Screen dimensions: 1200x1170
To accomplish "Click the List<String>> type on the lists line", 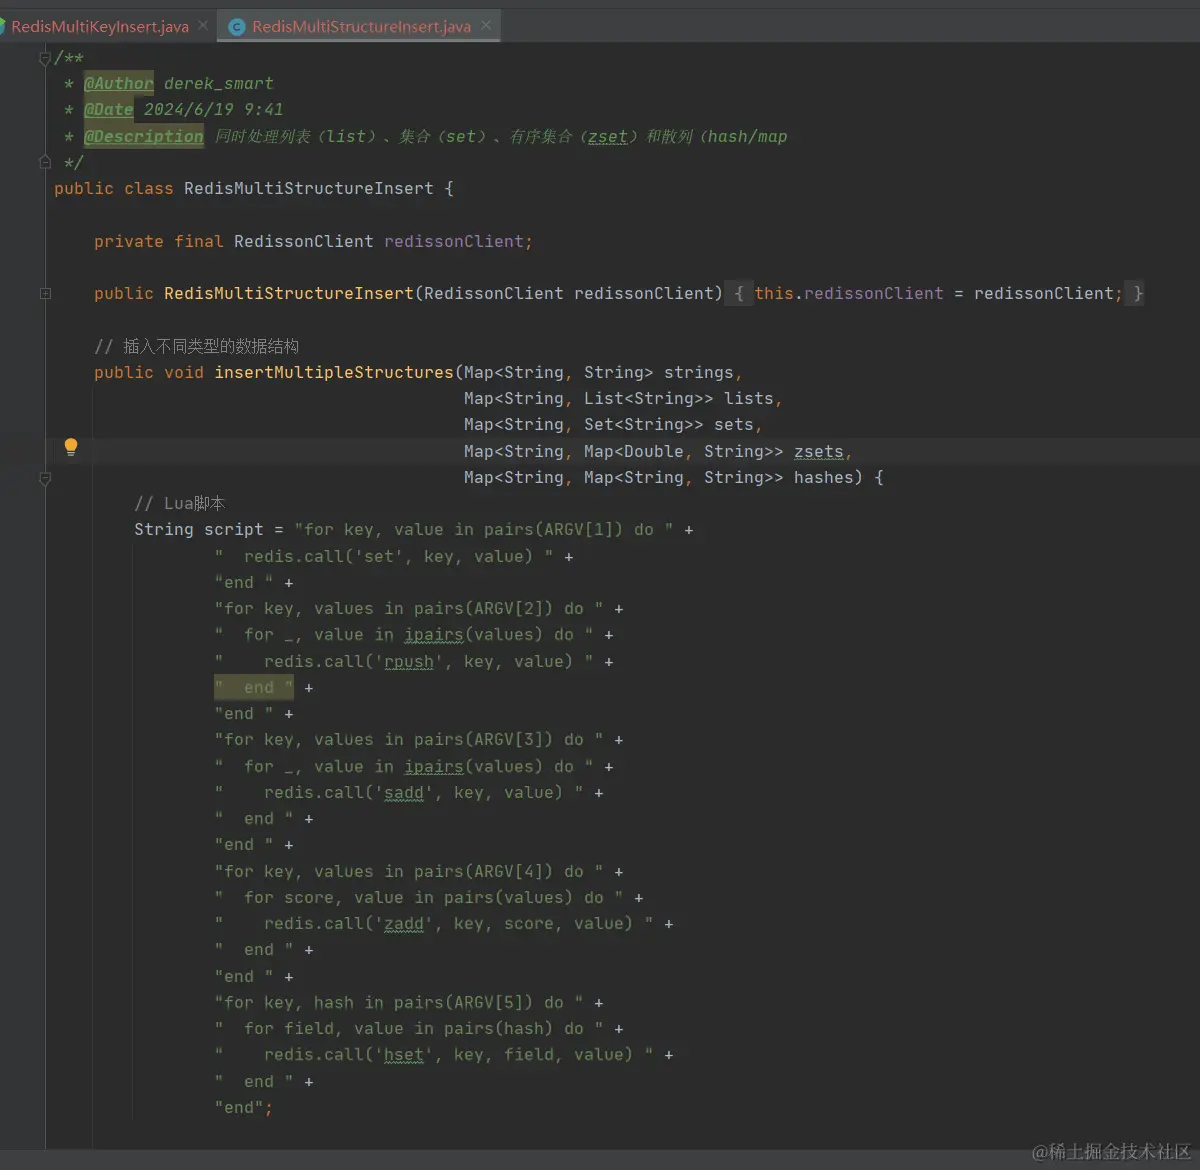I will coord(649,398).
